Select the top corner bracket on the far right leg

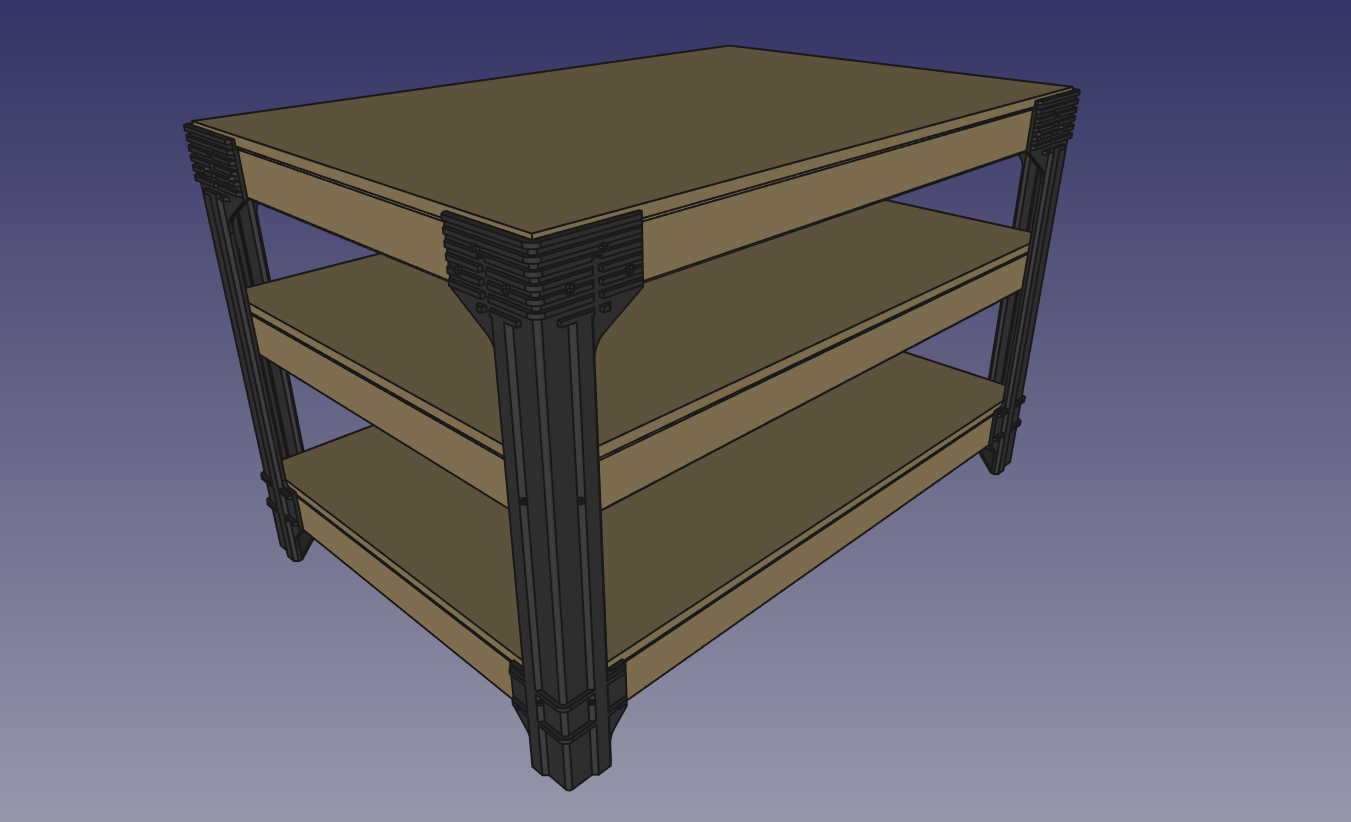(1053, 120)
